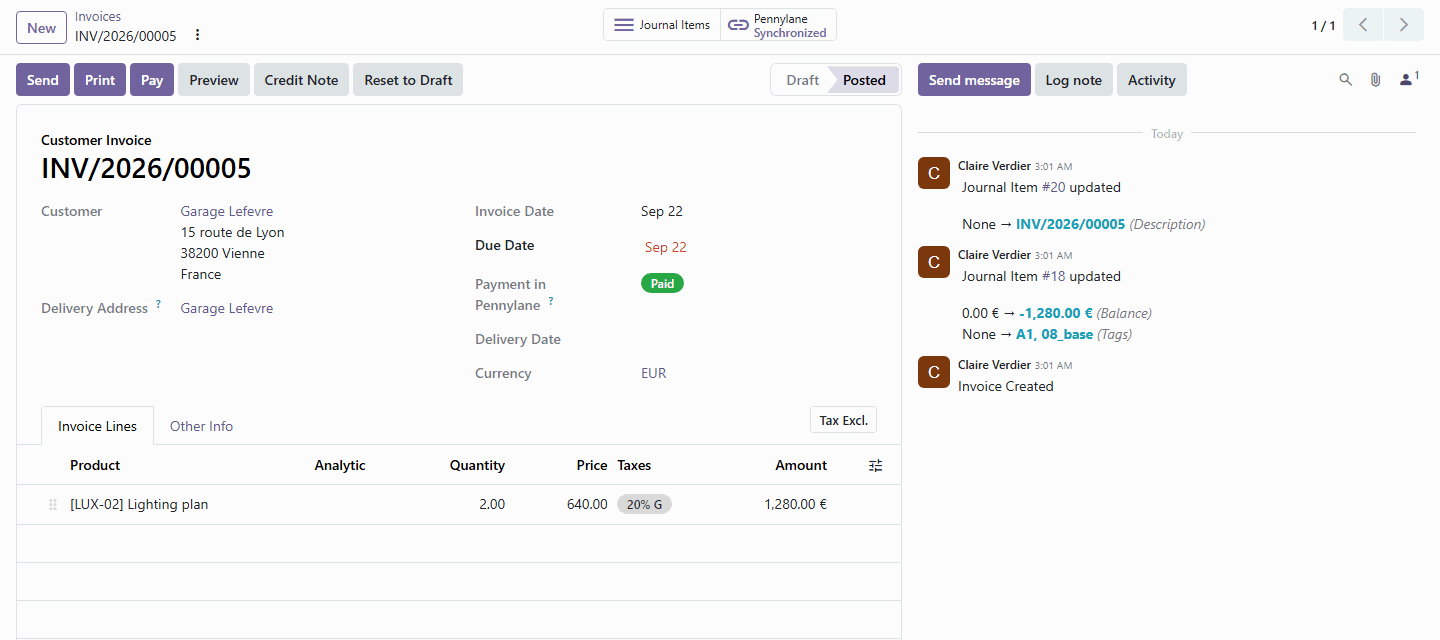Screen dimensions: 1440x640
Task: Click -1,280.00 € balance value in chatter
Action: (x=1056, y=313)
